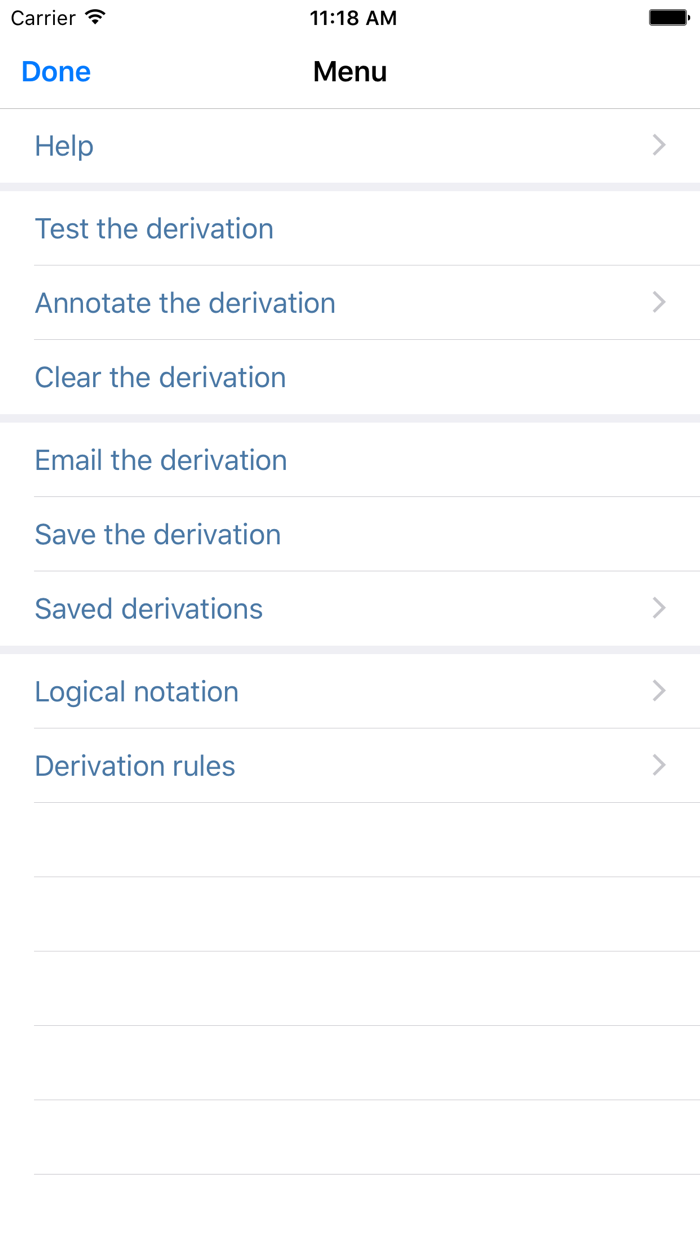Viewport: 700px width, 1244px height.
Task: Choose Clear the derivation
Action: click(160, 377)
